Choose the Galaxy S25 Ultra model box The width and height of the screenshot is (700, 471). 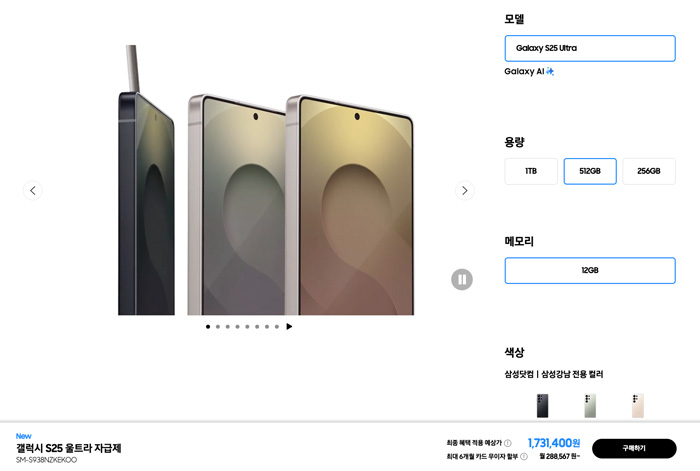point(590,48)
